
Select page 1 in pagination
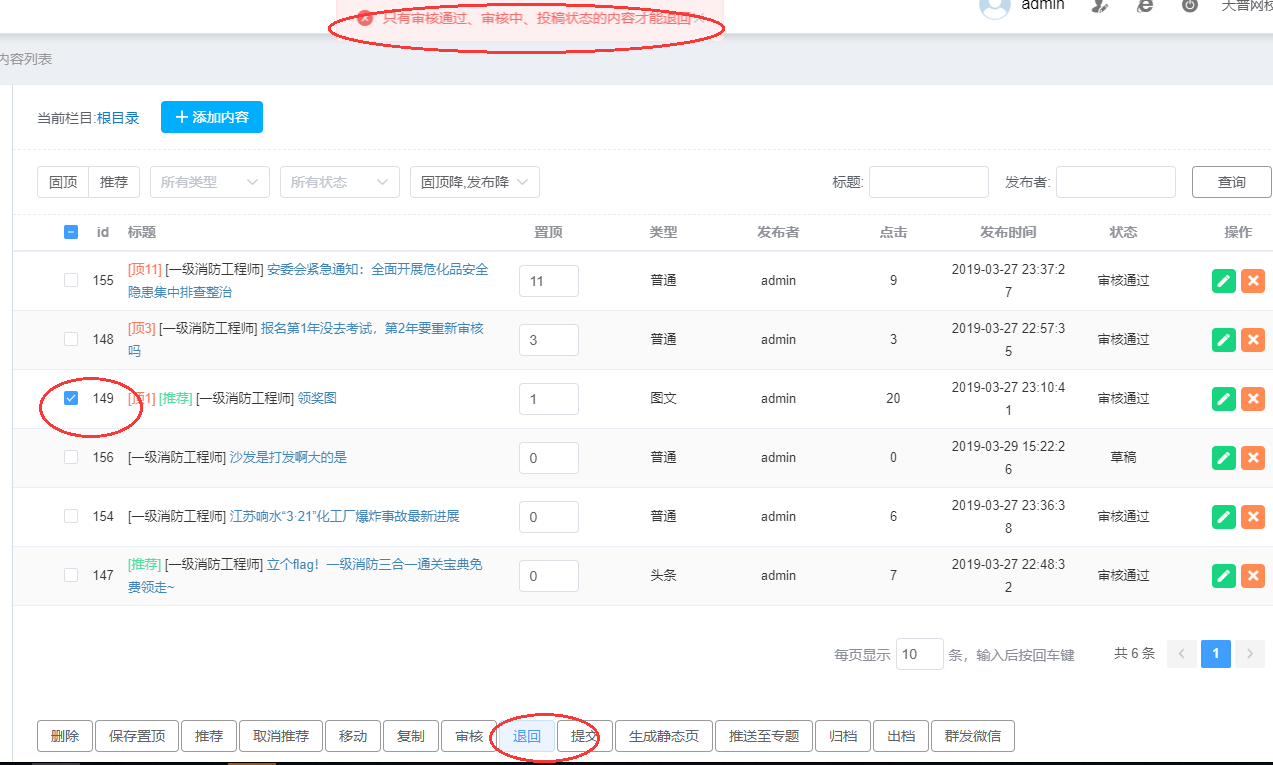click(x=1215, y=654)
